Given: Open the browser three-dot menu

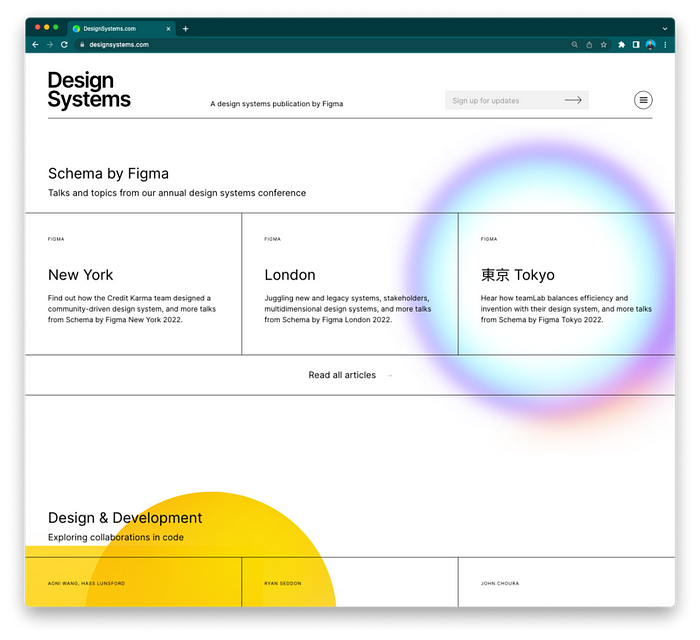Looking at the screenshot, I should (665, 45).
